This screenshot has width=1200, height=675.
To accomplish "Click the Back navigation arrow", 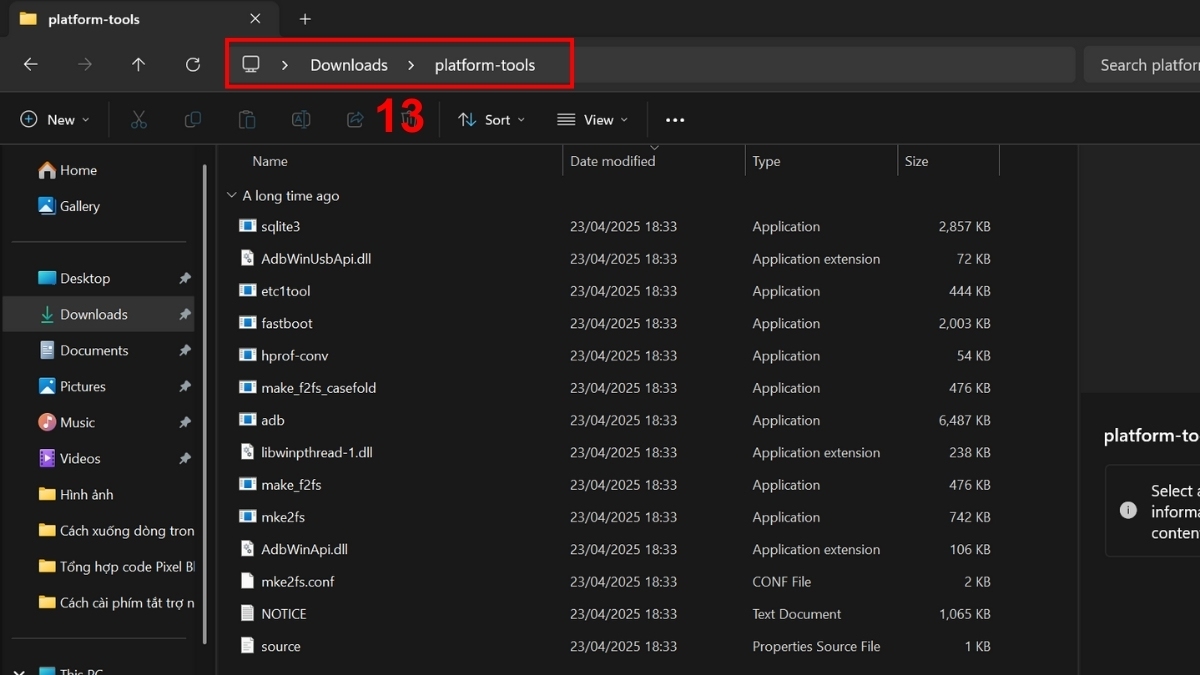I will pos(31,65).
